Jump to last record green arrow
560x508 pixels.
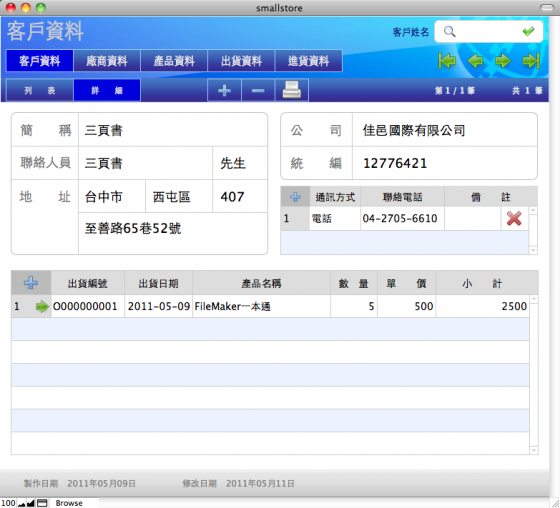click(x=531, y=61)
